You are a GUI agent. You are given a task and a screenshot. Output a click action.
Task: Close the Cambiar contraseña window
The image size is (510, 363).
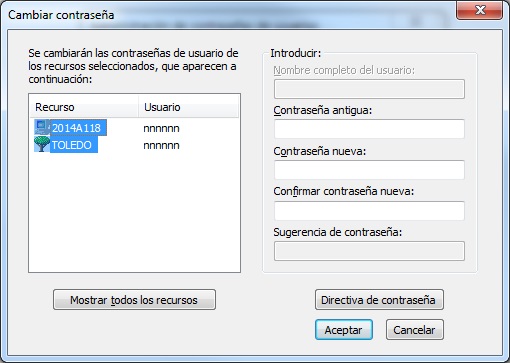point(479,10)
